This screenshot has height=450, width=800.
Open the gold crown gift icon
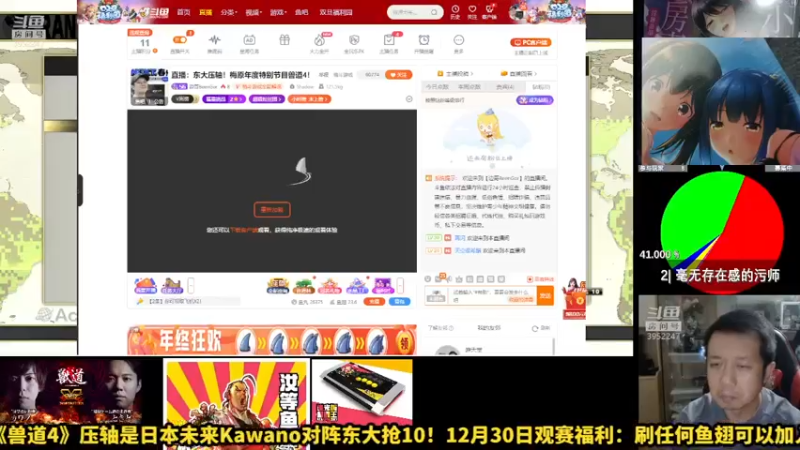278,286
